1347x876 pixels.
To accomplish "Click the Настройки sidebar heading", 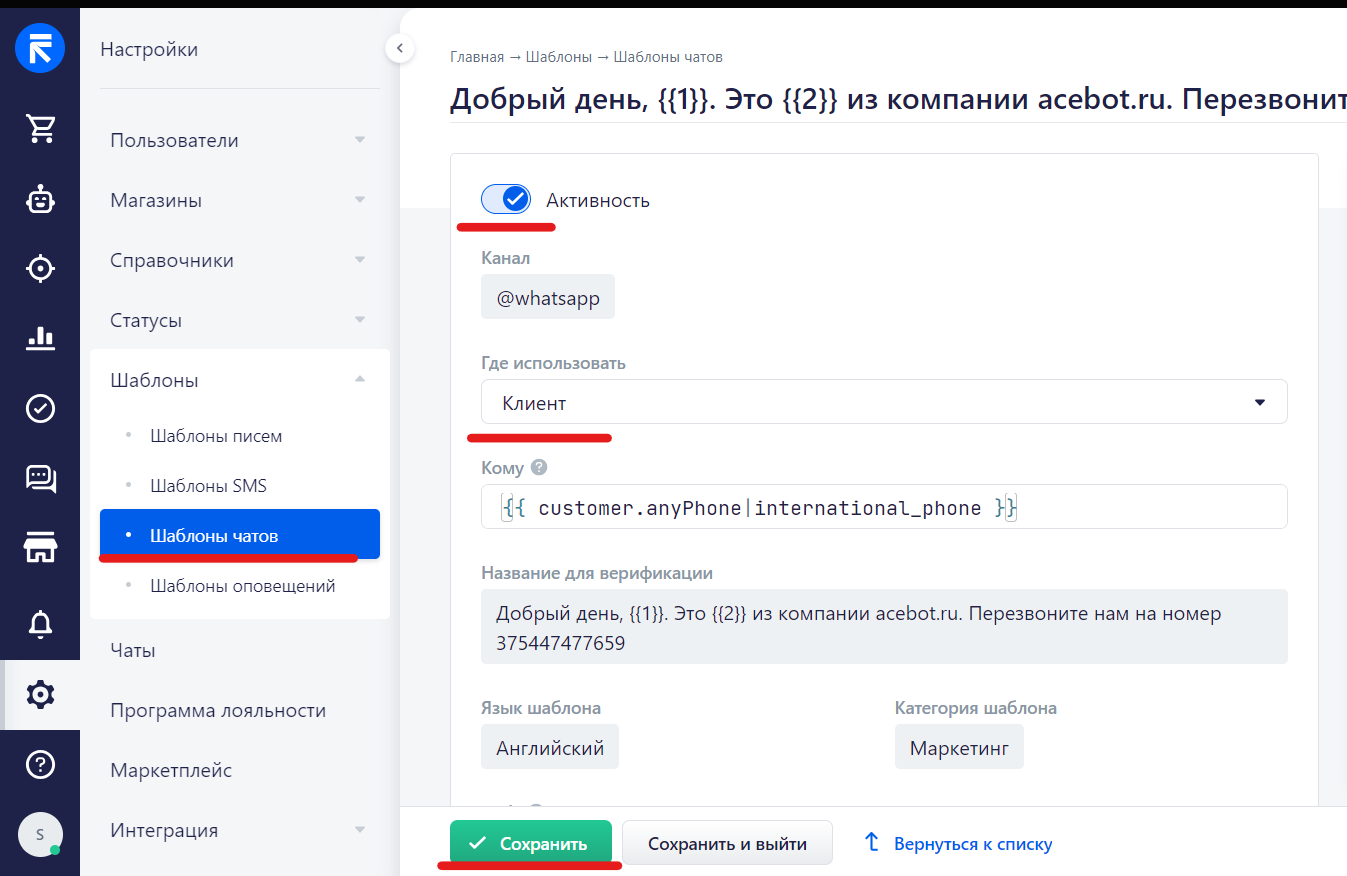I will [x=149, y=49].
